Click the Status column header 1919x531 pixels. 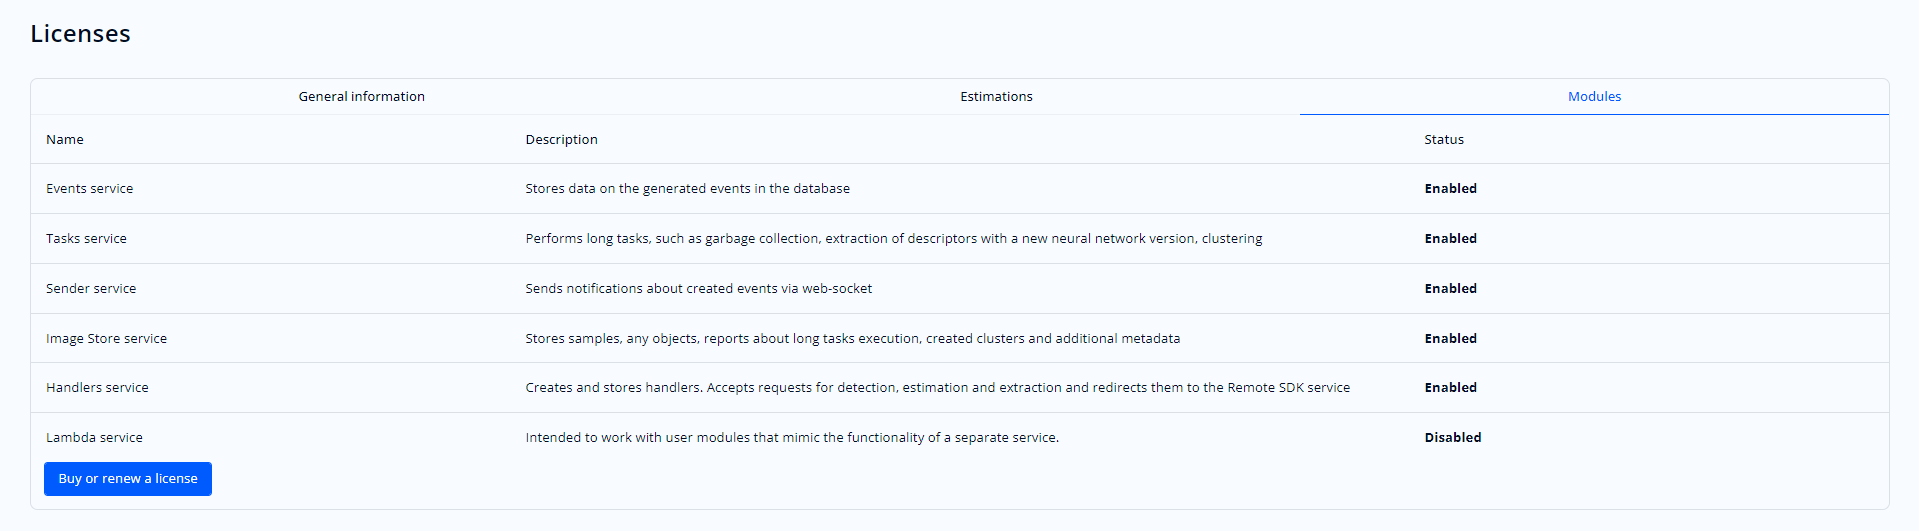[x=1443, y=140]
